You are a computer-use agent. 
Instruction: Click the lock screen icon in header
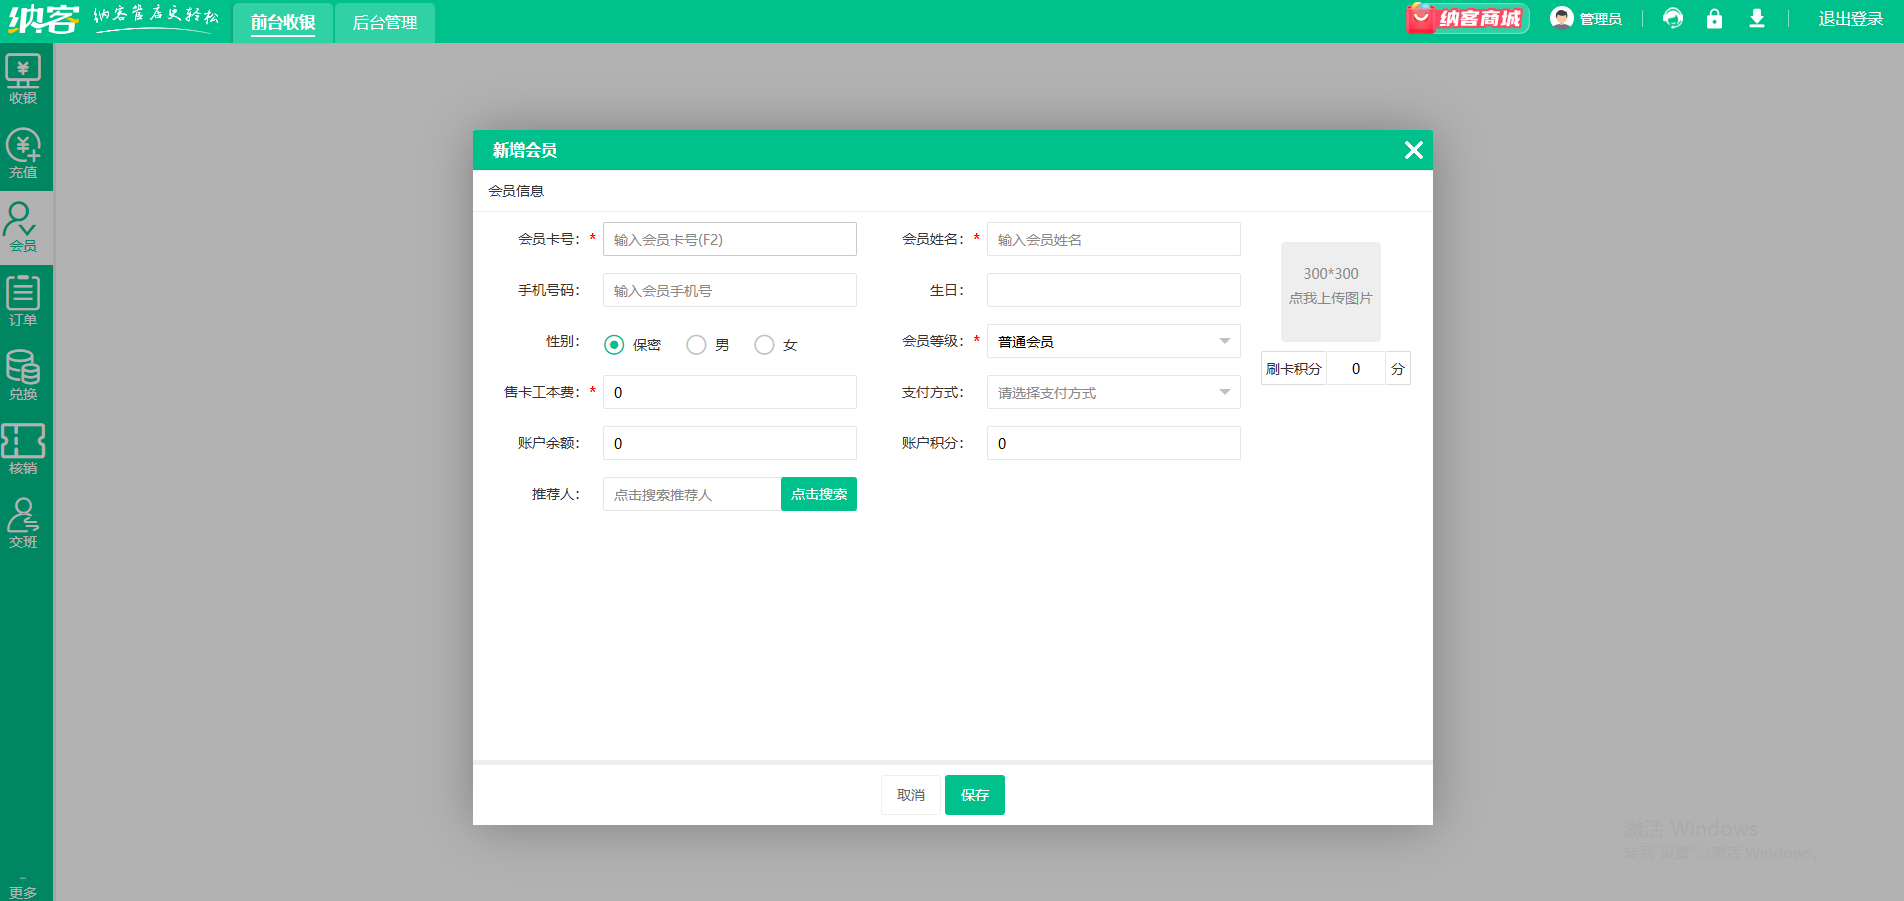click(1714, 19)
